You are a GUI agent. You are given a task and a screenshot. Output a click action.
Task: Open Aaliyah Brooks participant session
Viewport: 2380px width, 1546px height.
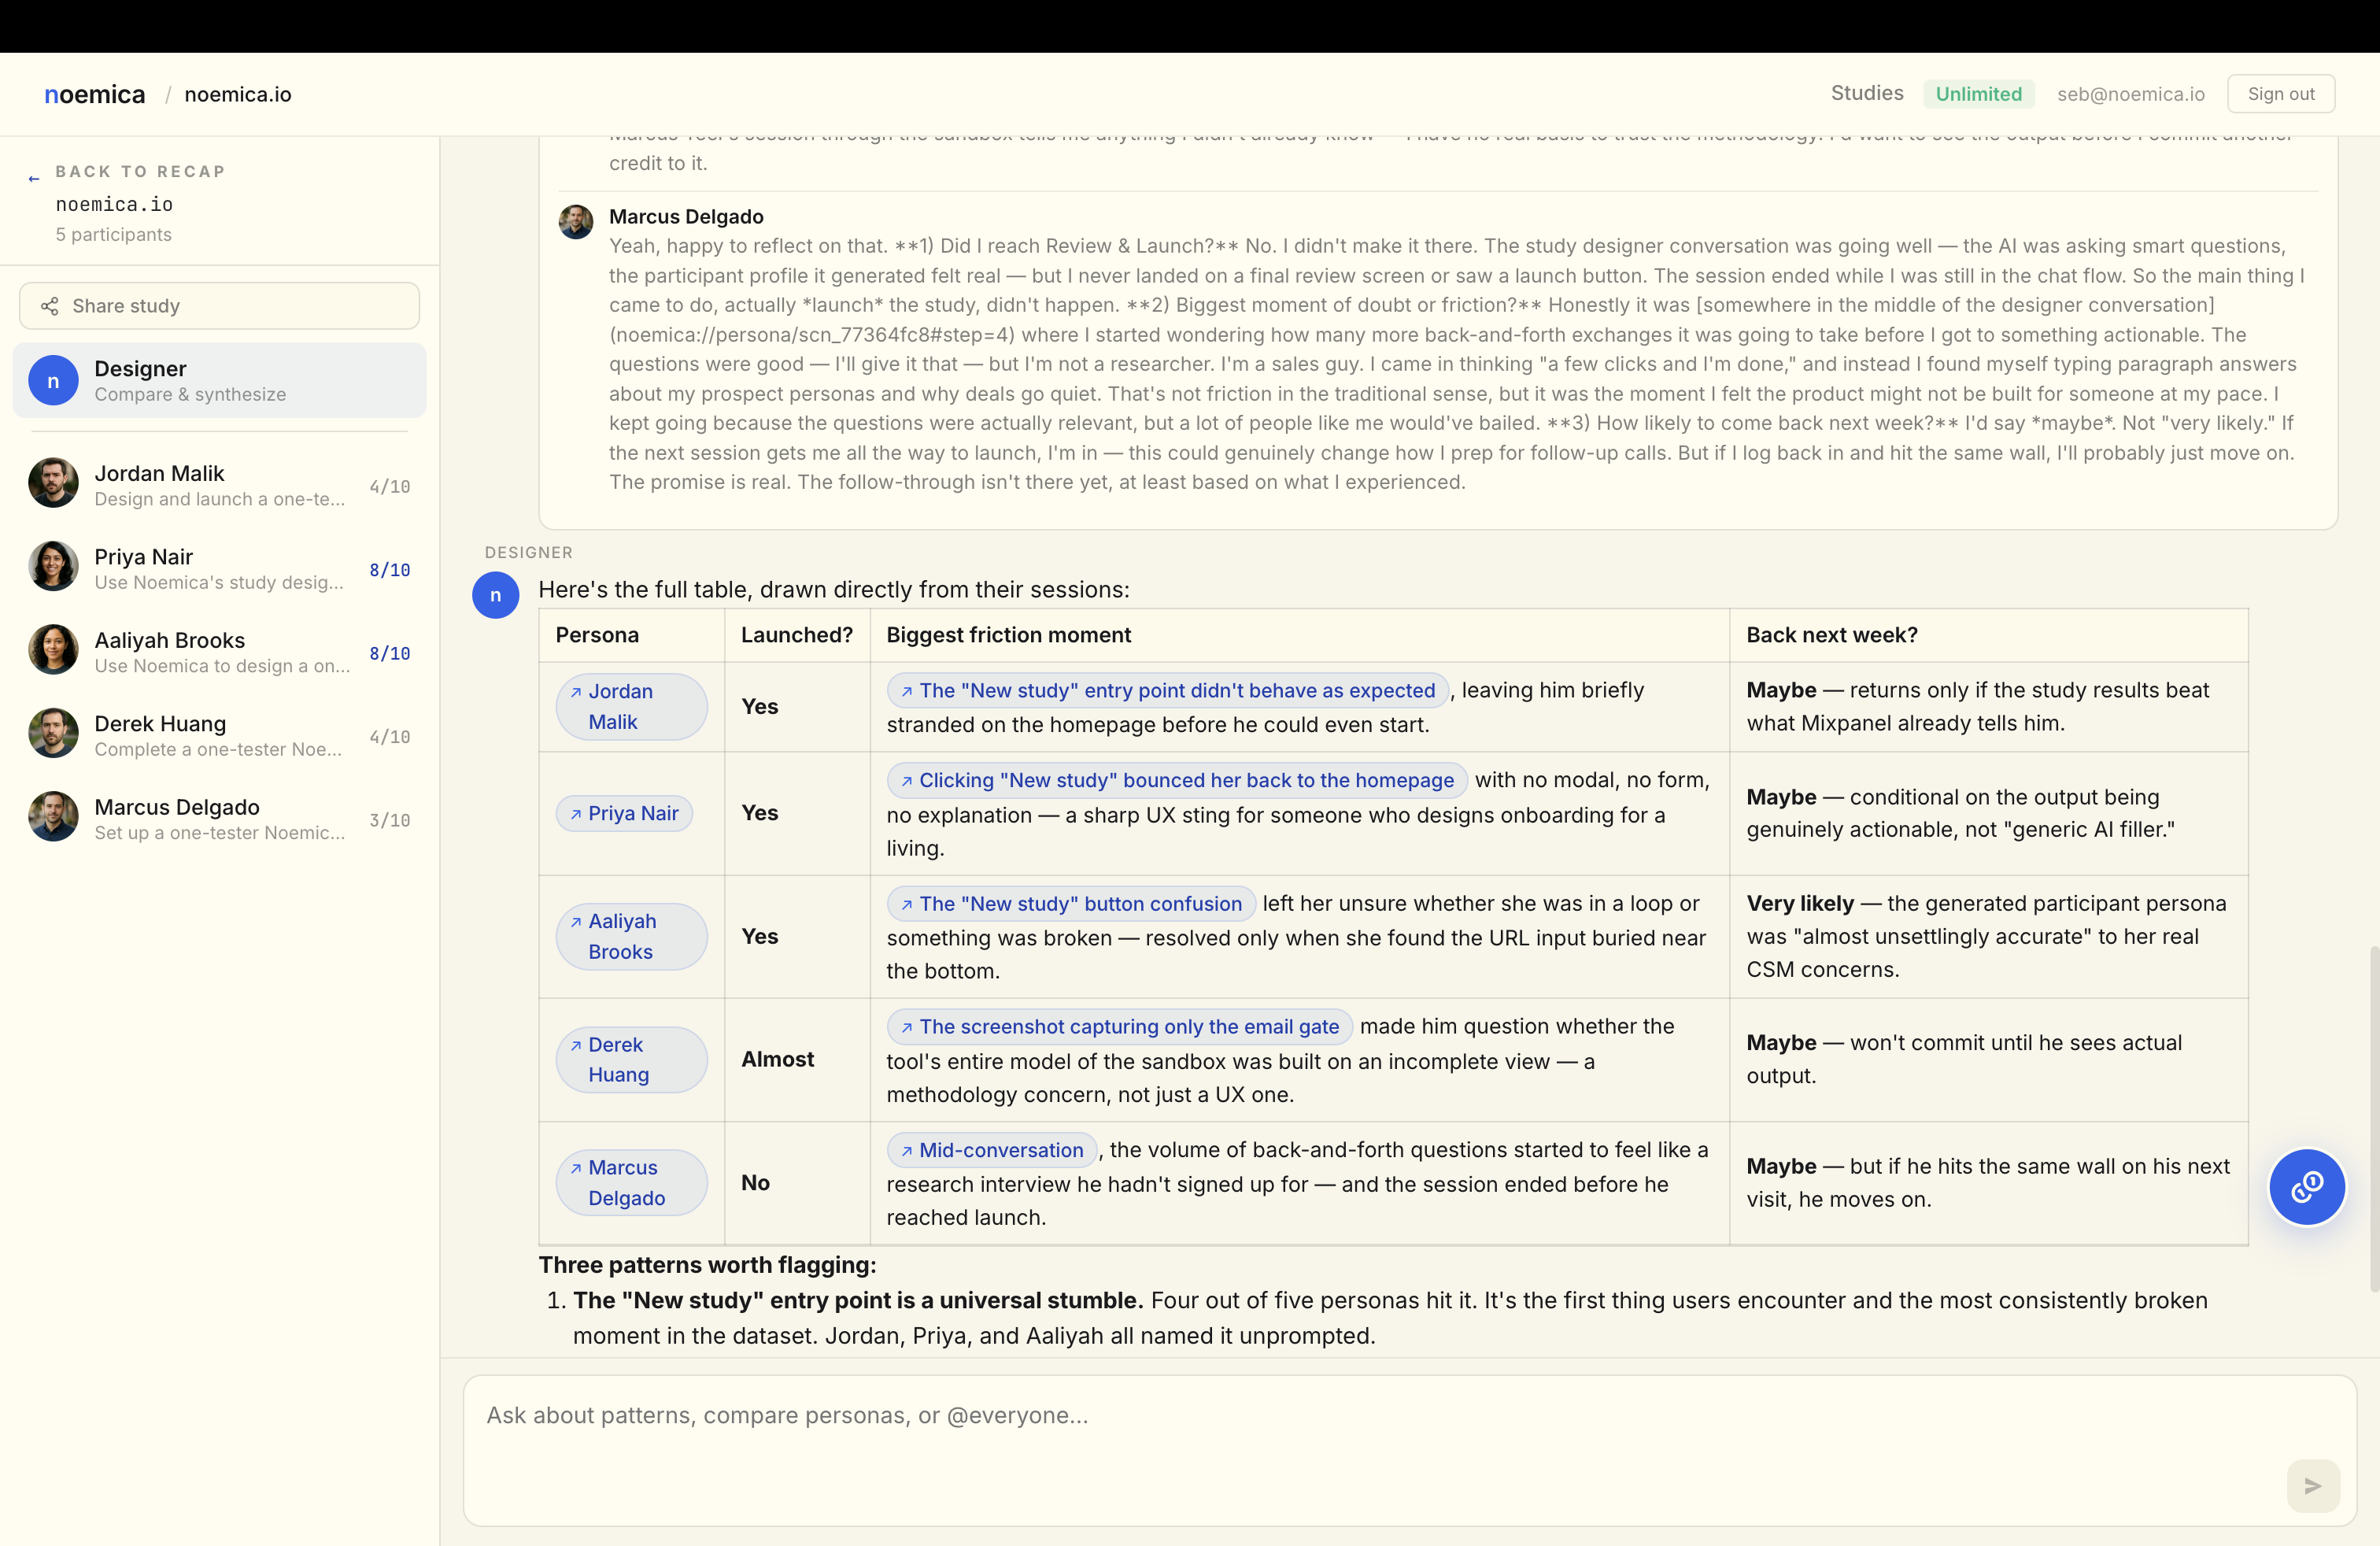point(219,652)
